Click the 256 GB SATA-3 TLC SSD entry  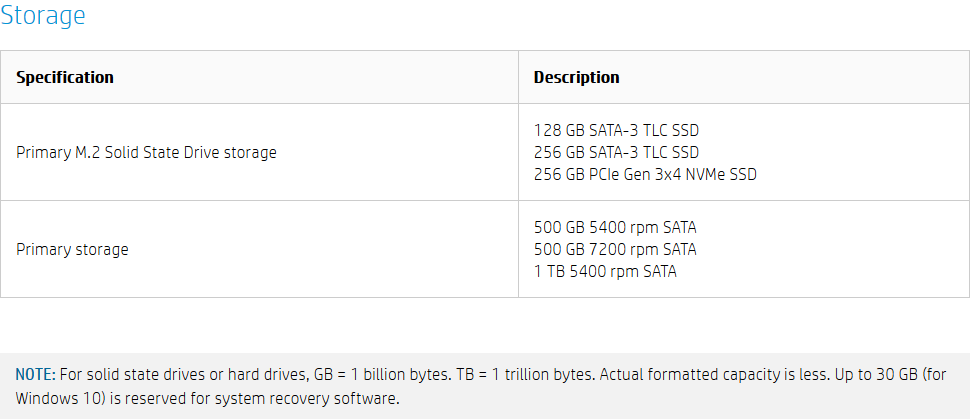(x=616, y=152)
